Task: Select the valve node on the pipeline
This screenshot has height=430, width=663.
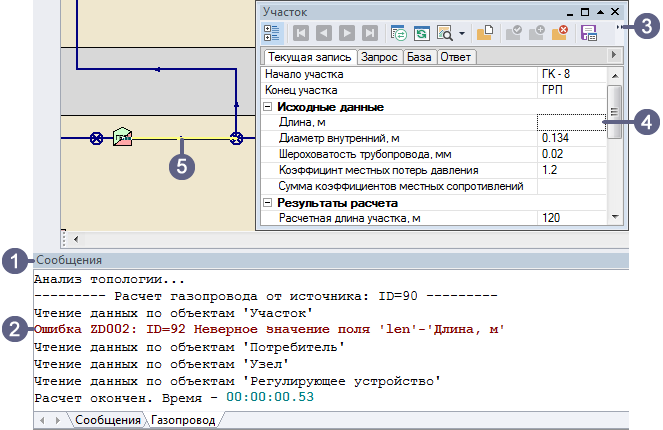Action: 97,138
